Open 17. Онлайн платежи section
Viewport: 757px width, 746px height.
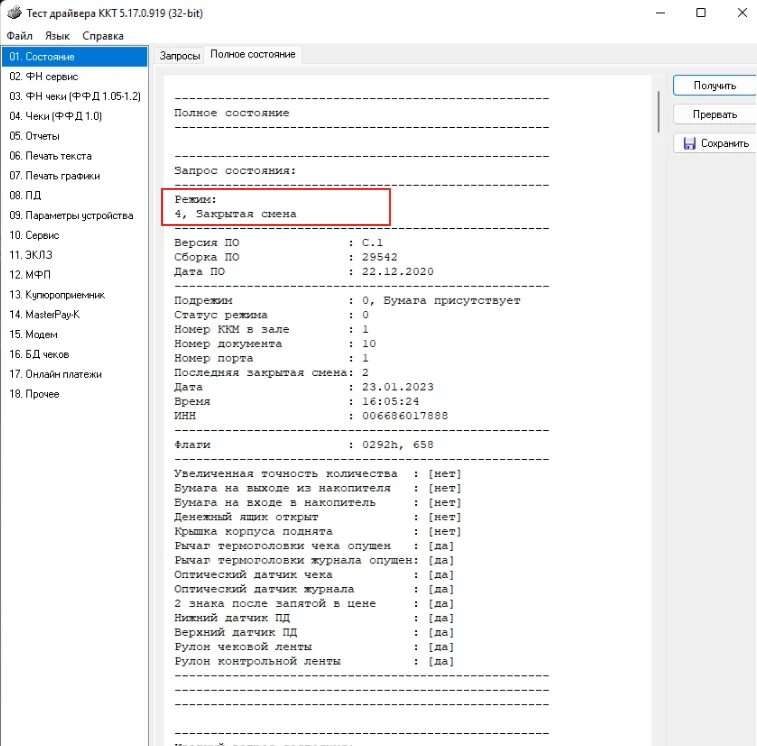tap(75, 374)
